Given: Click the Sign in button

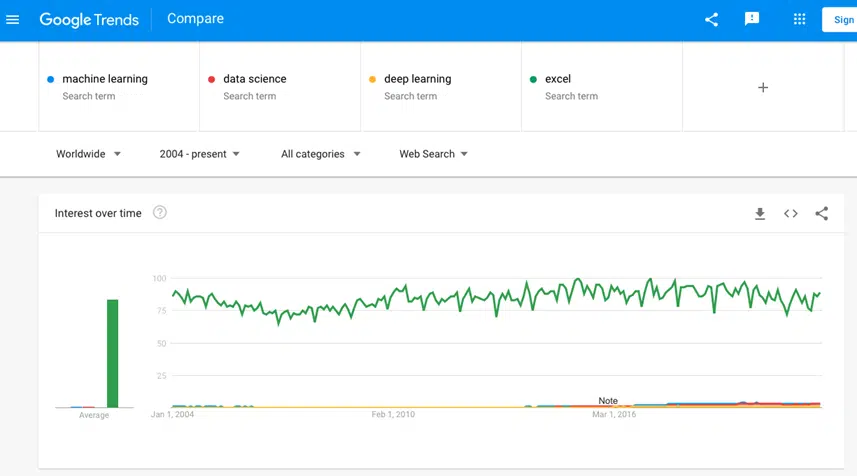Looking at the screenshot, I should [840, 20].
